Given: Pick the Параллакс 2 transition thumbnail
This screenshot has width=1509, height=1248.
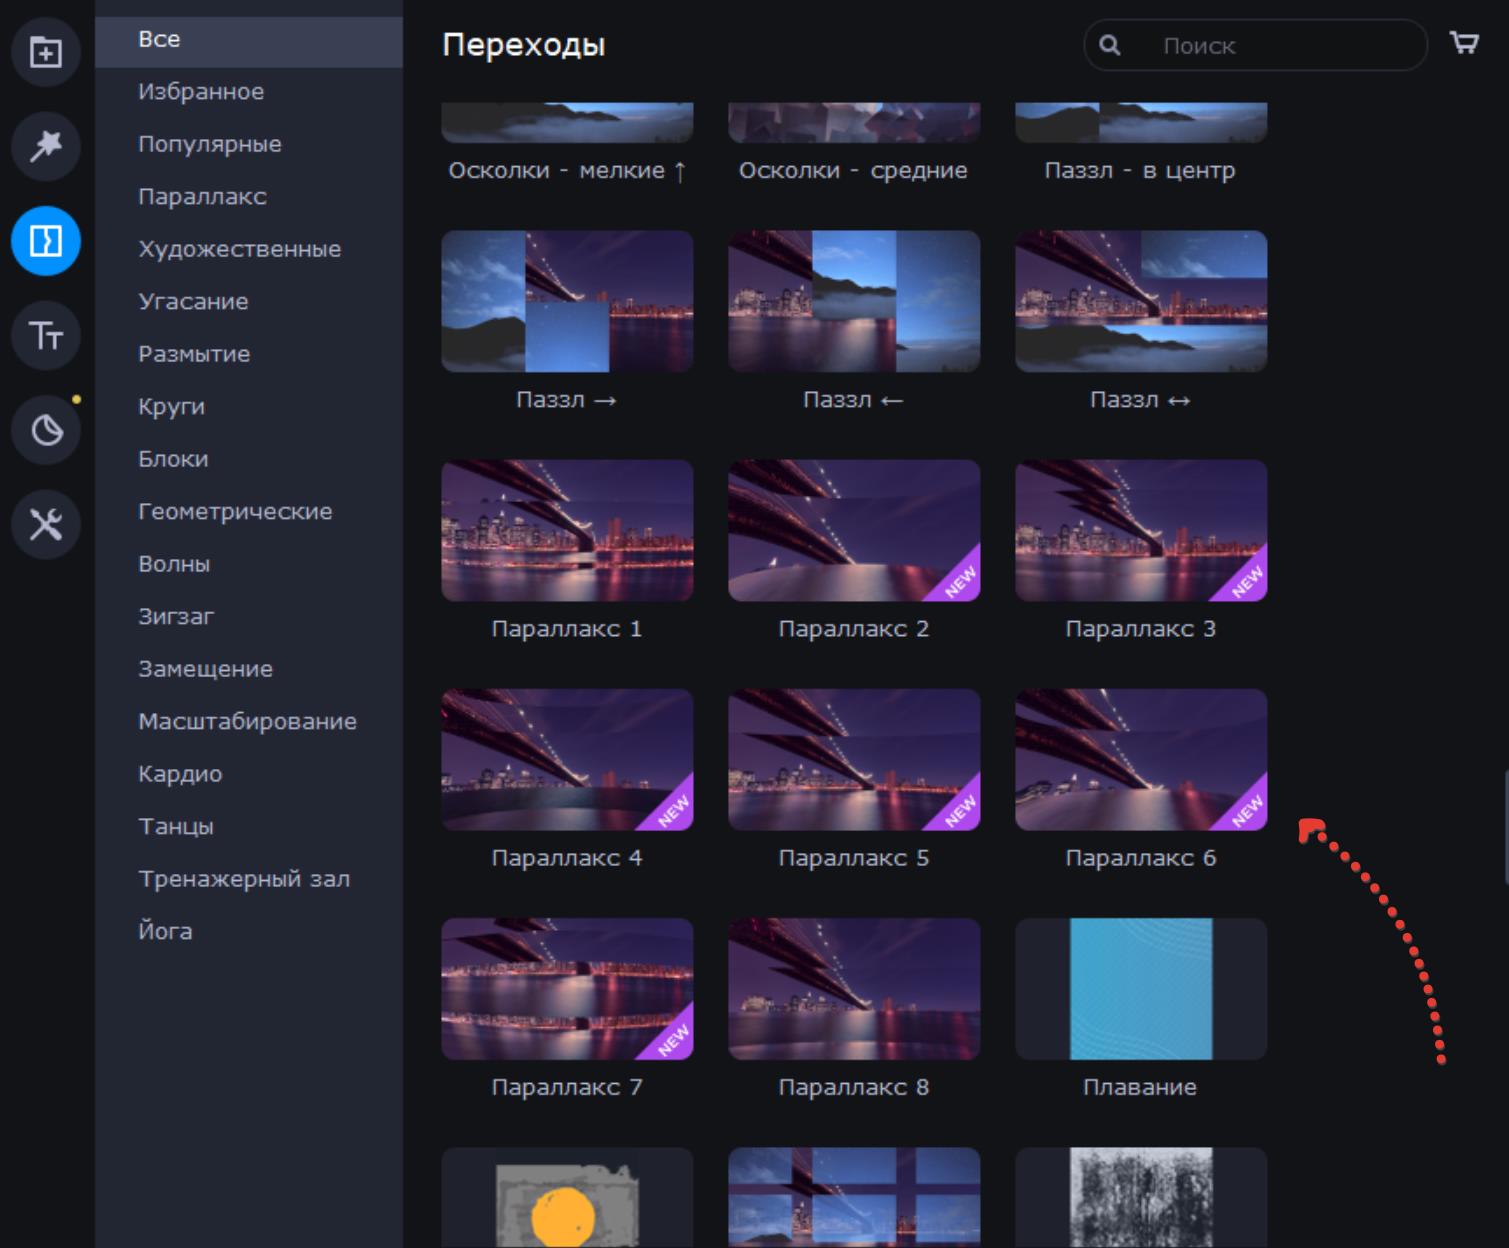Looking at the screenshot, I should (854, 531).
